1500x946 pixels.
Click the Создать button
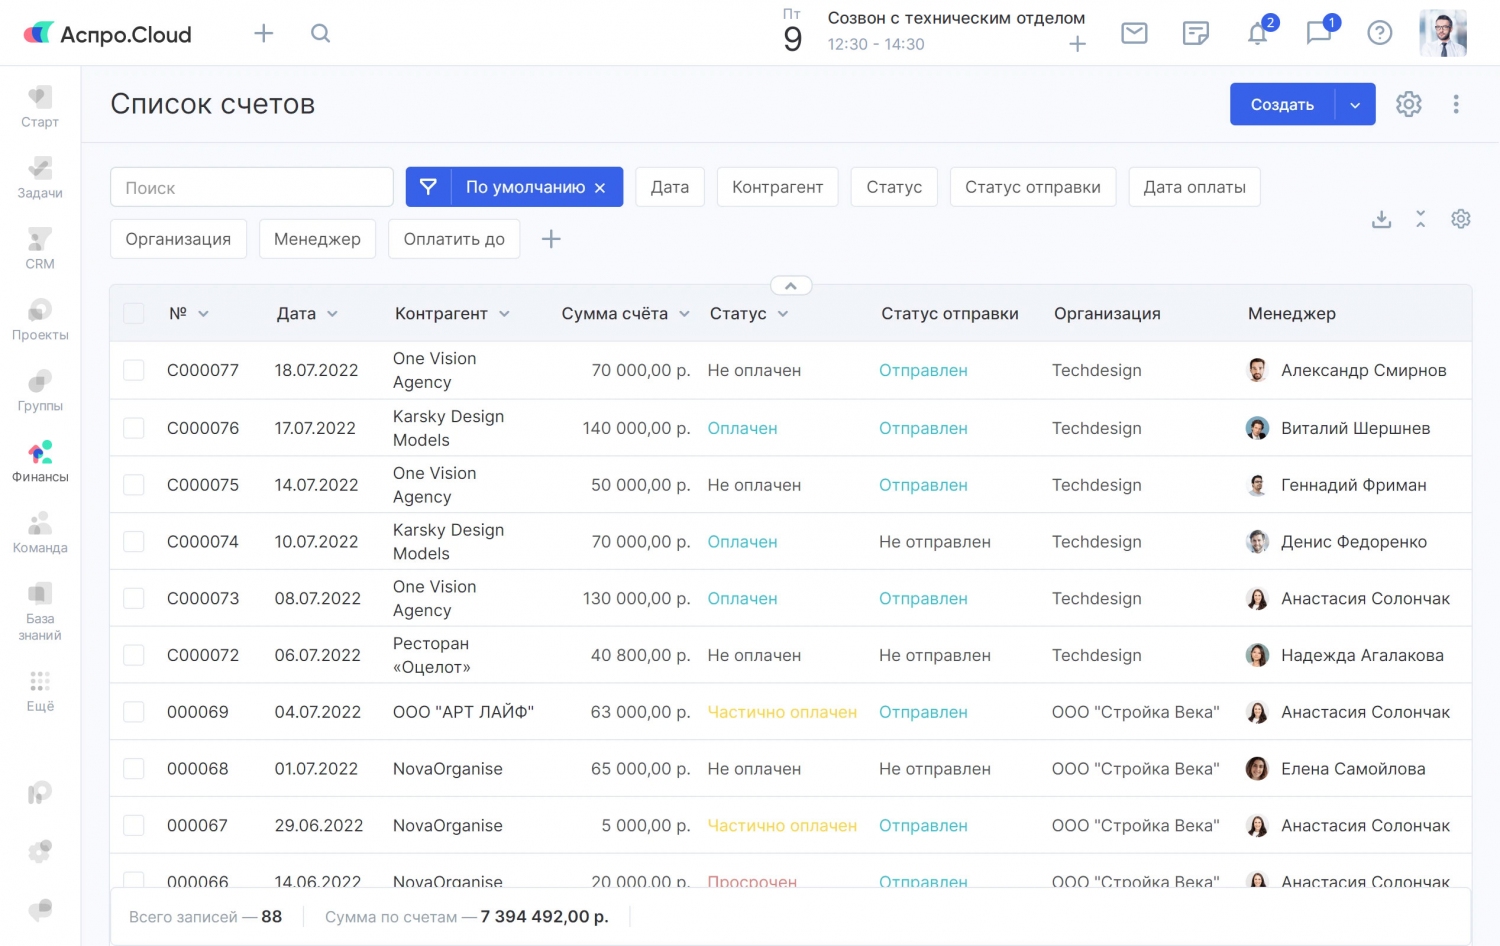click(1282, 105)
